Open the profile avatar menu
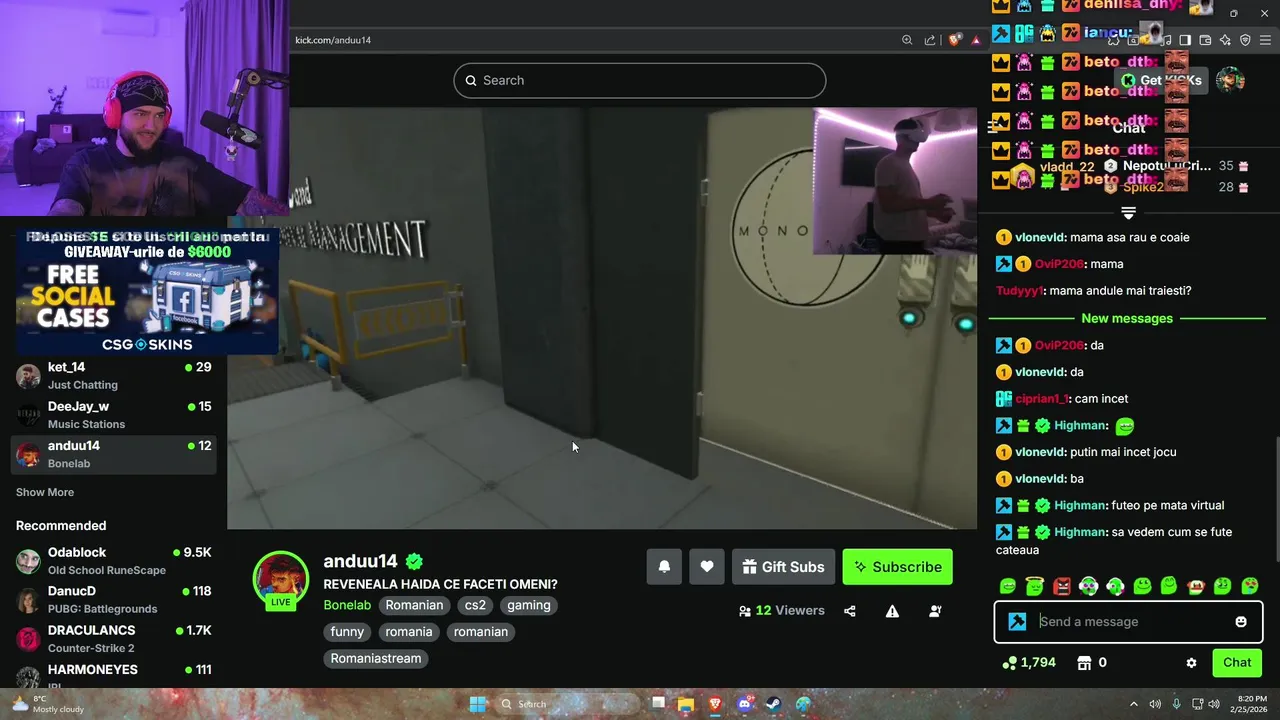The height and width of the screenshot is (720, 1280). coord(1230,80)
